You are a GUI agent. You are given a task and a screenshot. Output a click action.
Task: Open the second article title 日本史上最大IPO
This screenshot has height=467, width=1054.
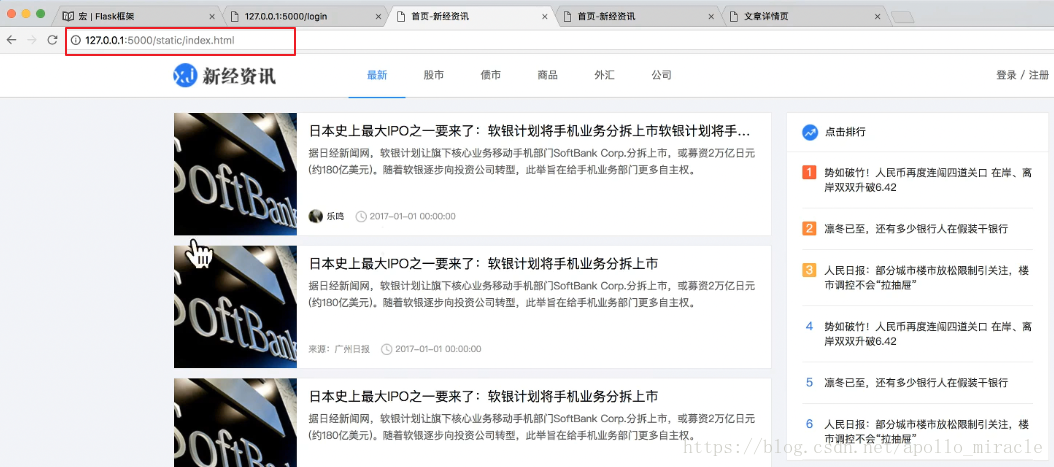coord(483,263)
